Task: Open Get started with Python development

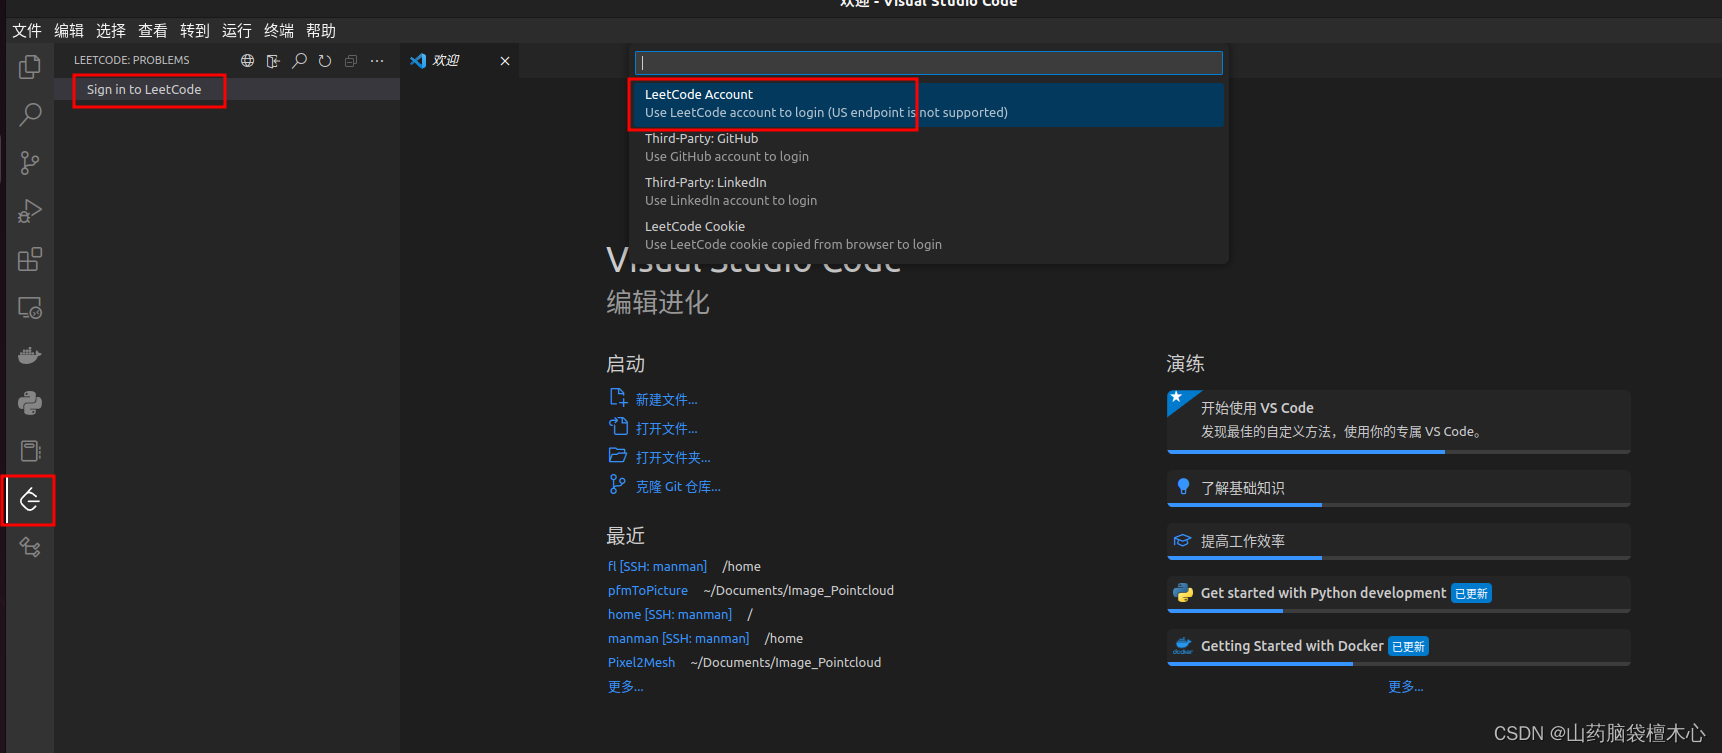Action: click(1398, 594)
